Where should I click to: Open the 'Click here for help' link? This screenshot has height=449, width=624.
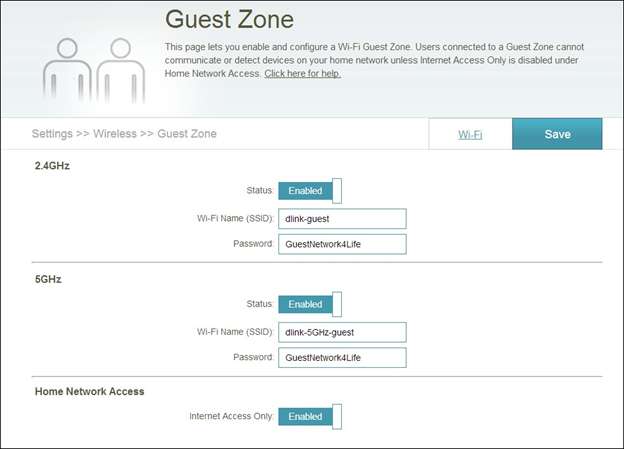pos(302,74)
